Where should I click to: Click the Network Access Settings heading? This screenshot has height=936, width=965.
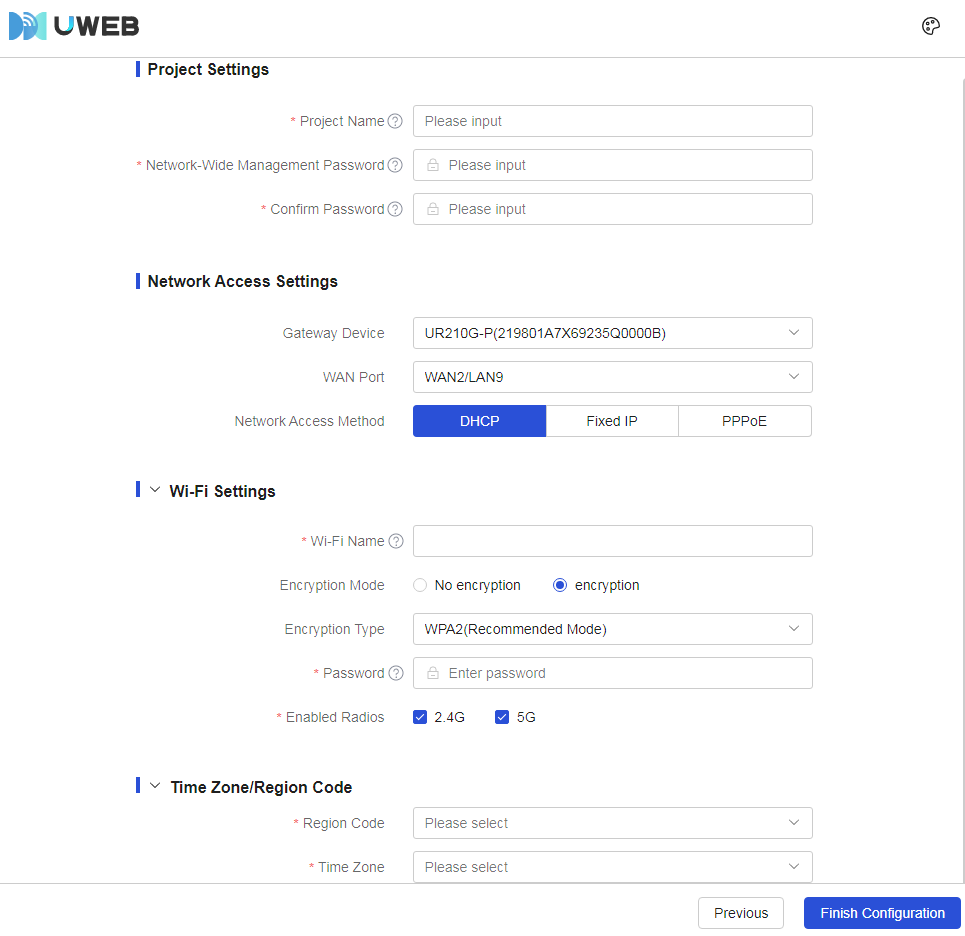click(242, 281)
